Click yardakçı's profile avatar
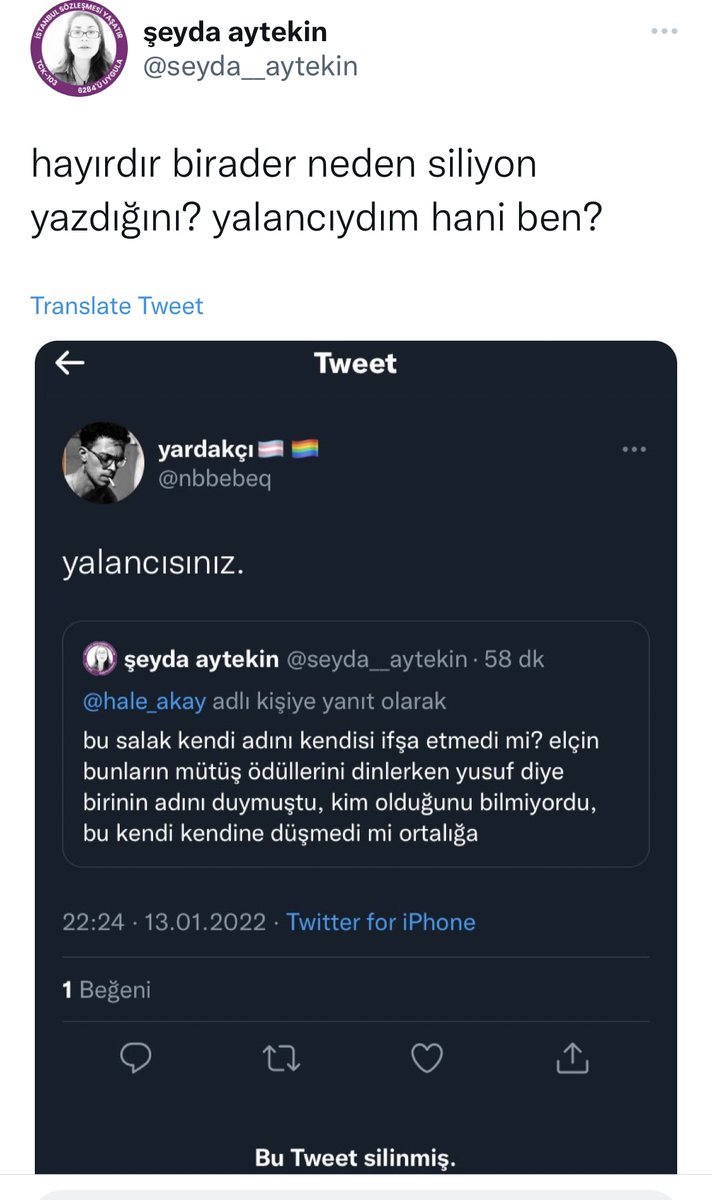 point(104,463)
